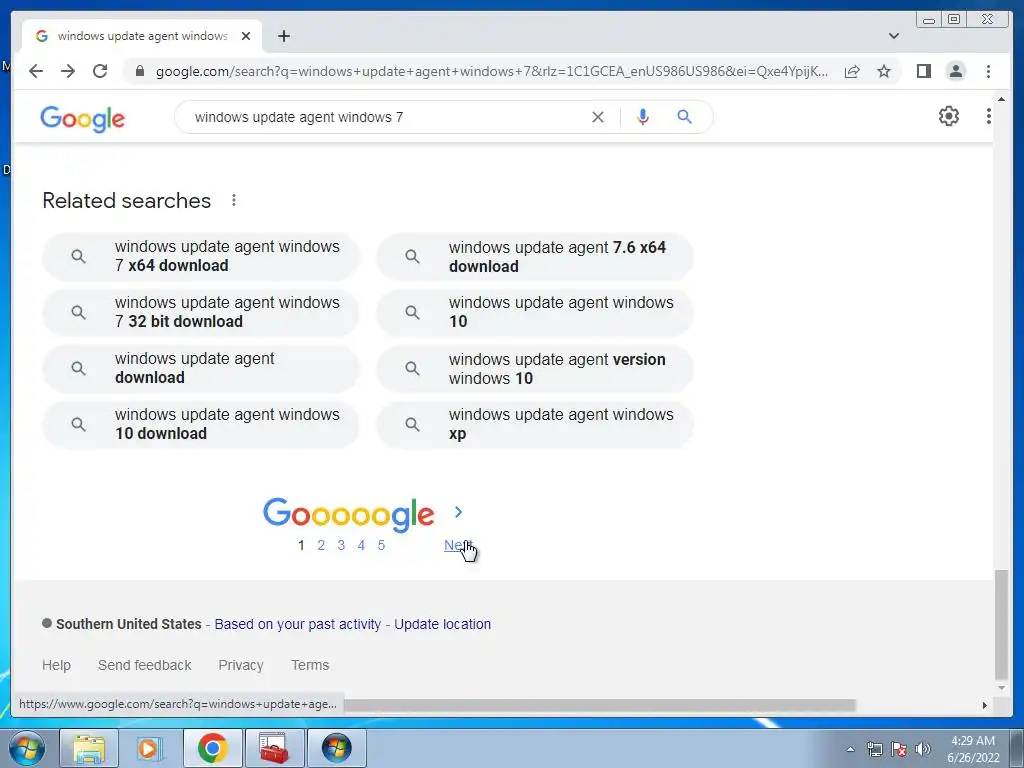Search 'windows update agent windows xp'
Image resolution: width=1024 pixels, height=768 pixels.
click(x=535, y=424)
